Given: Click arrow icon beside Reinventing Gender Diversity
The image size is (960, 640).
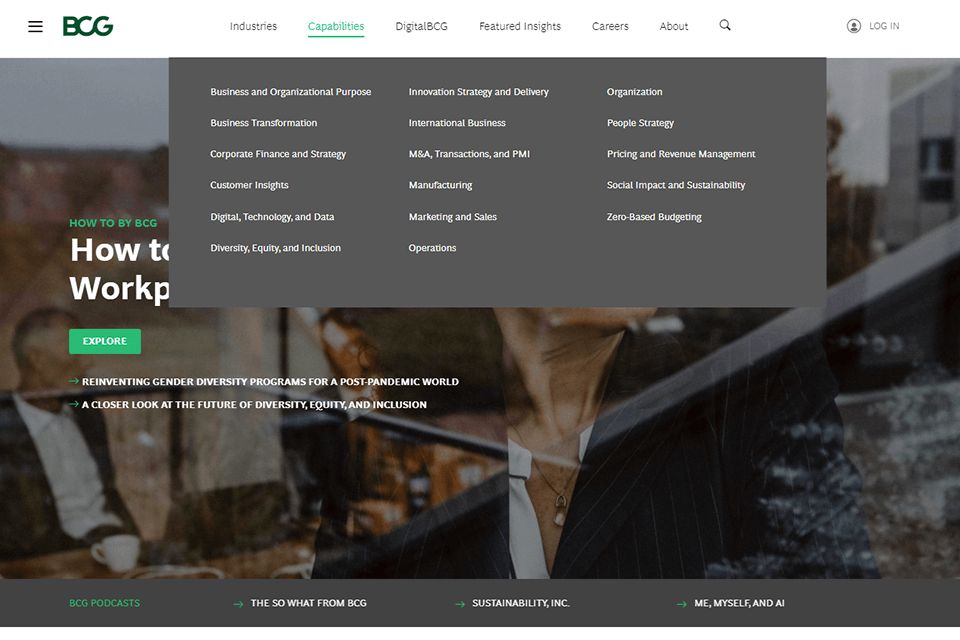Looking at the screenshot, I should 74,381.
